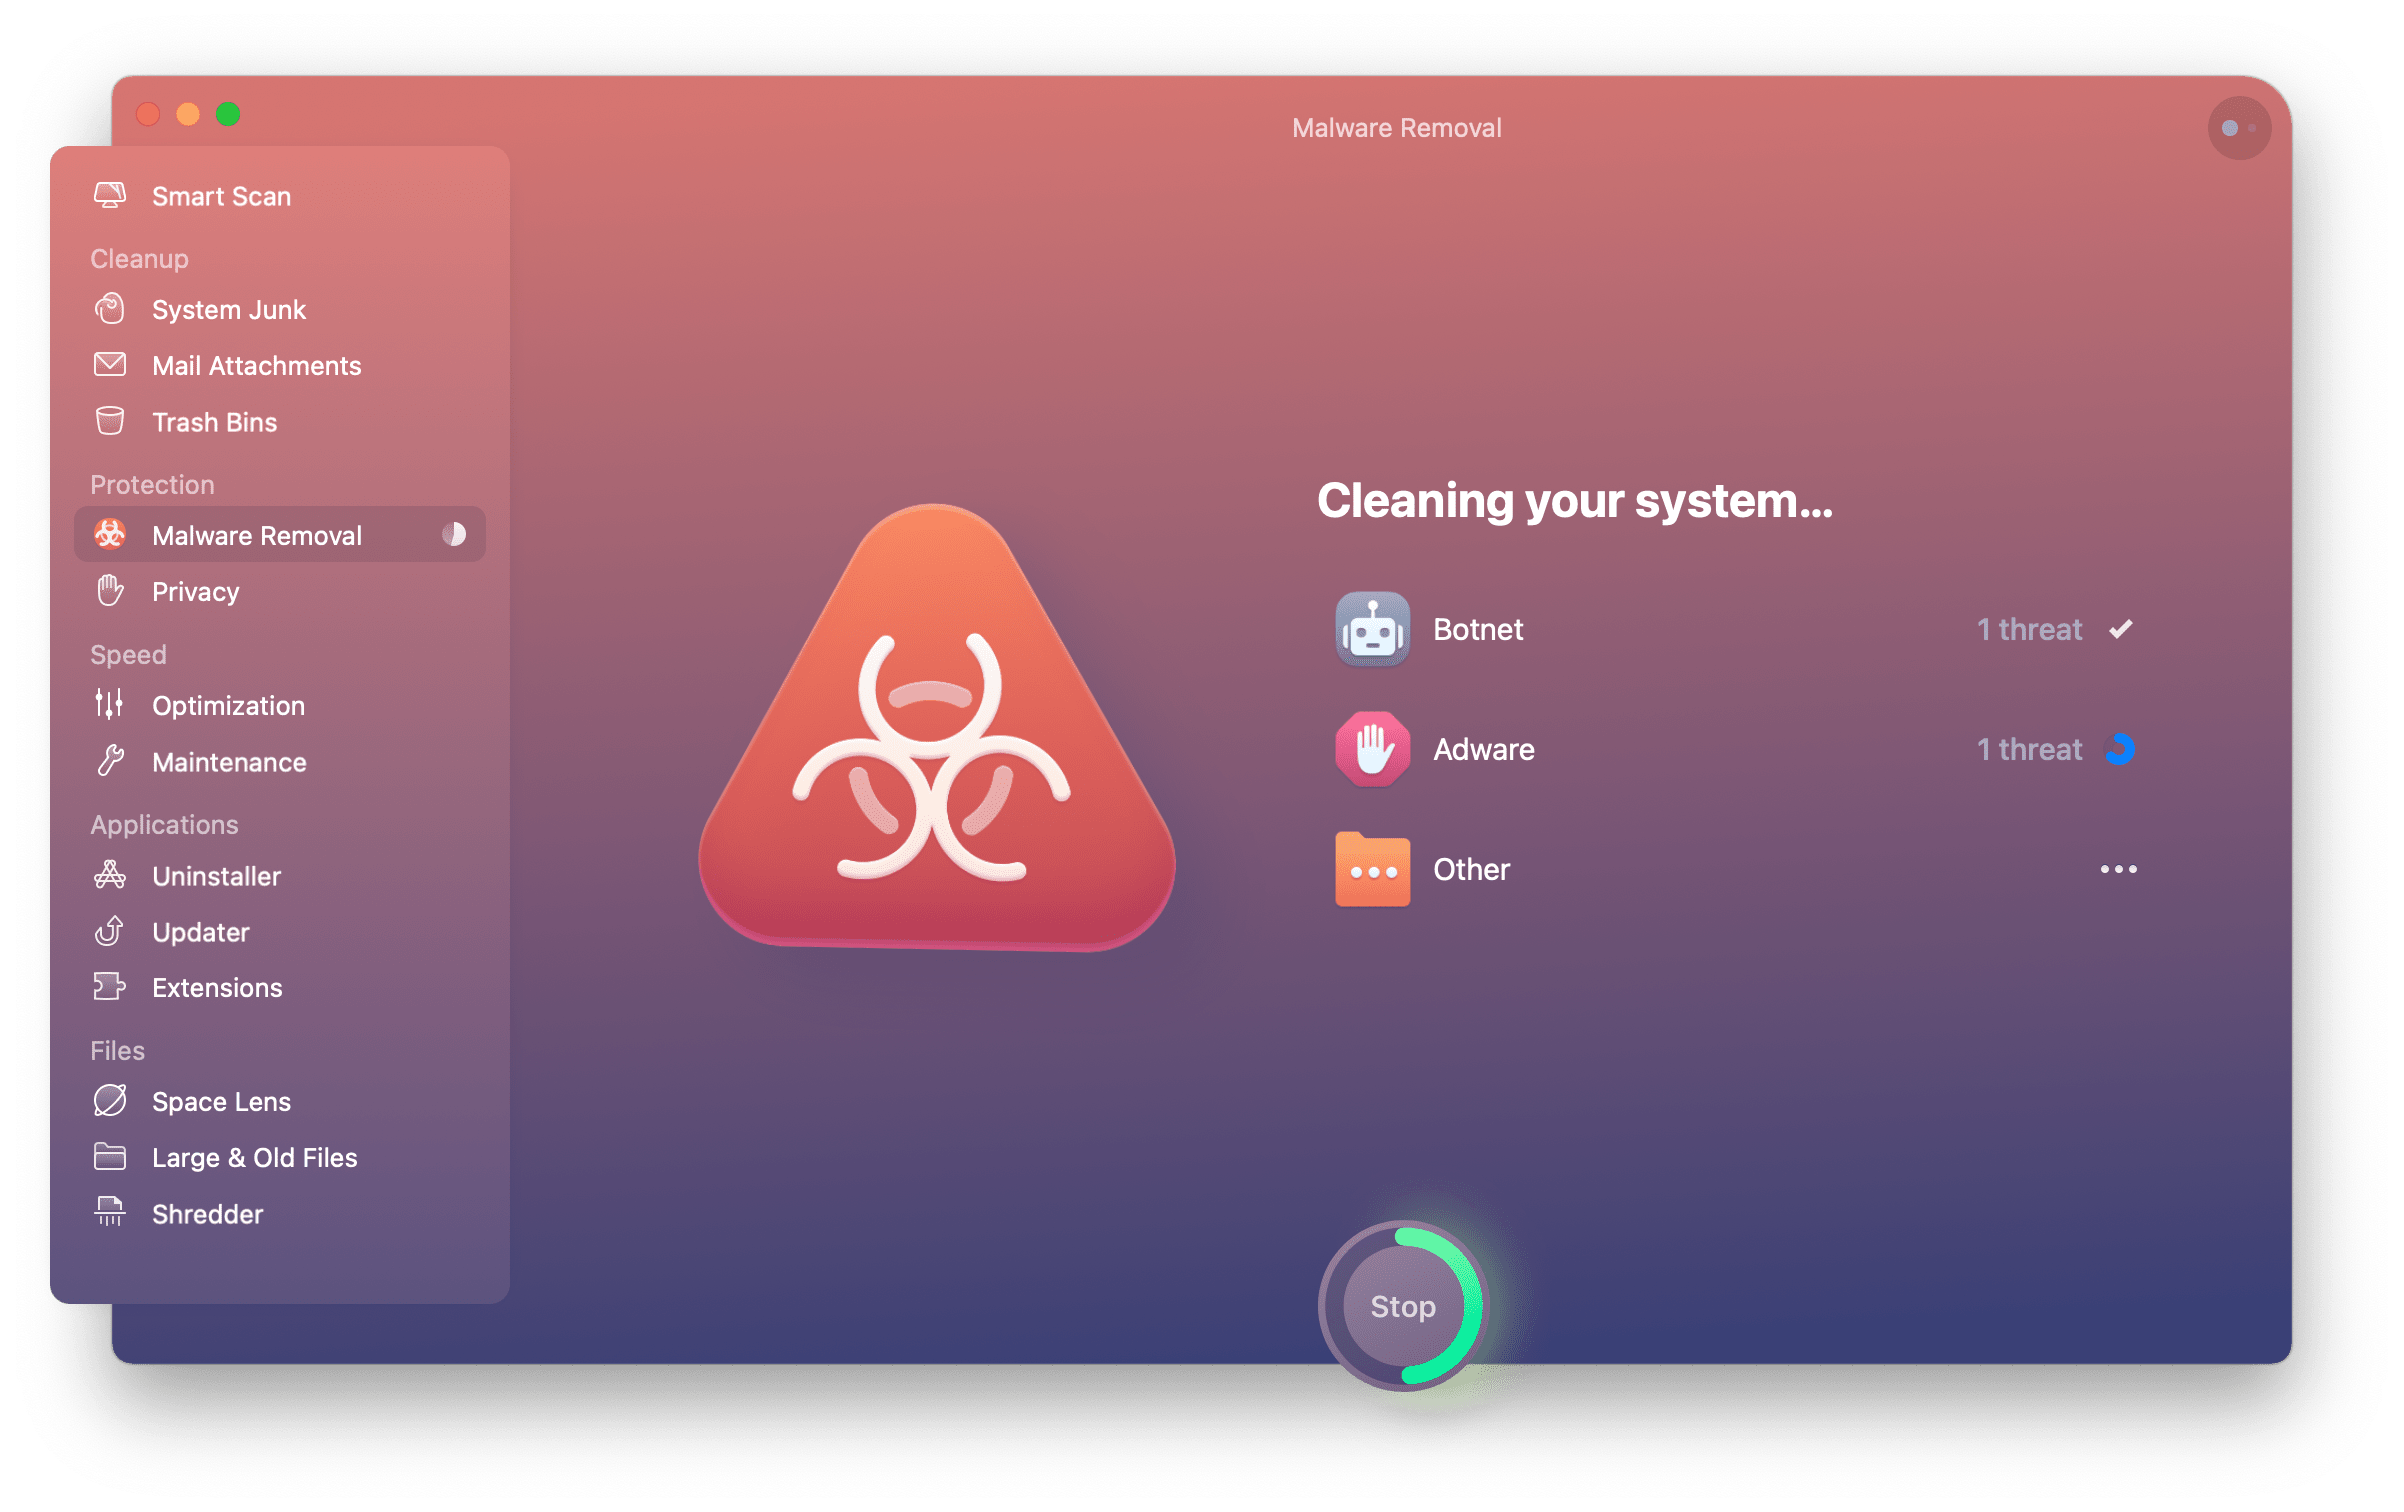Click the Space Lens sidebar icon
The image size is (2404, 1512).
108,1101
